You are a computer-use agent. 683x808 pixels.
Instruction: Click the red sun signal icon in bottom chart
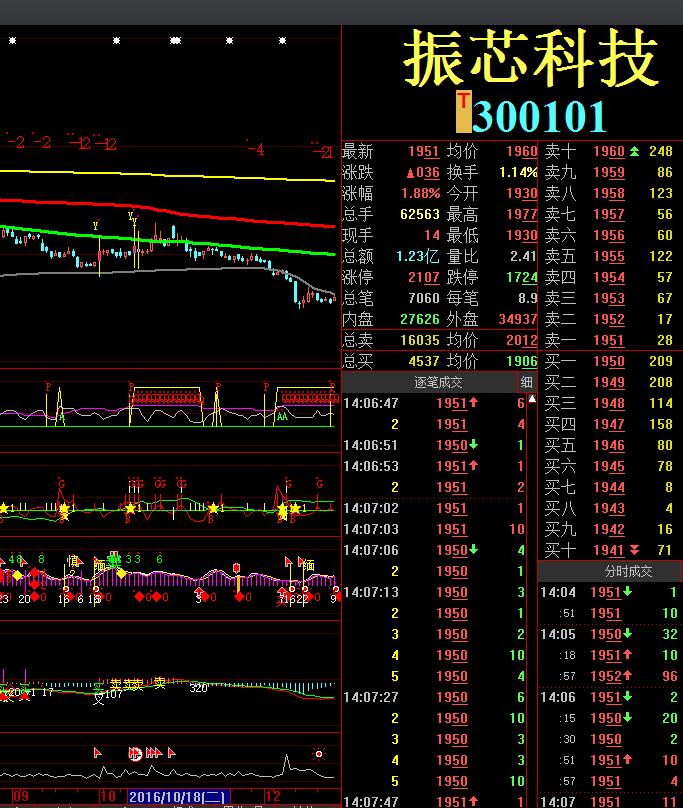coord(319,754)
